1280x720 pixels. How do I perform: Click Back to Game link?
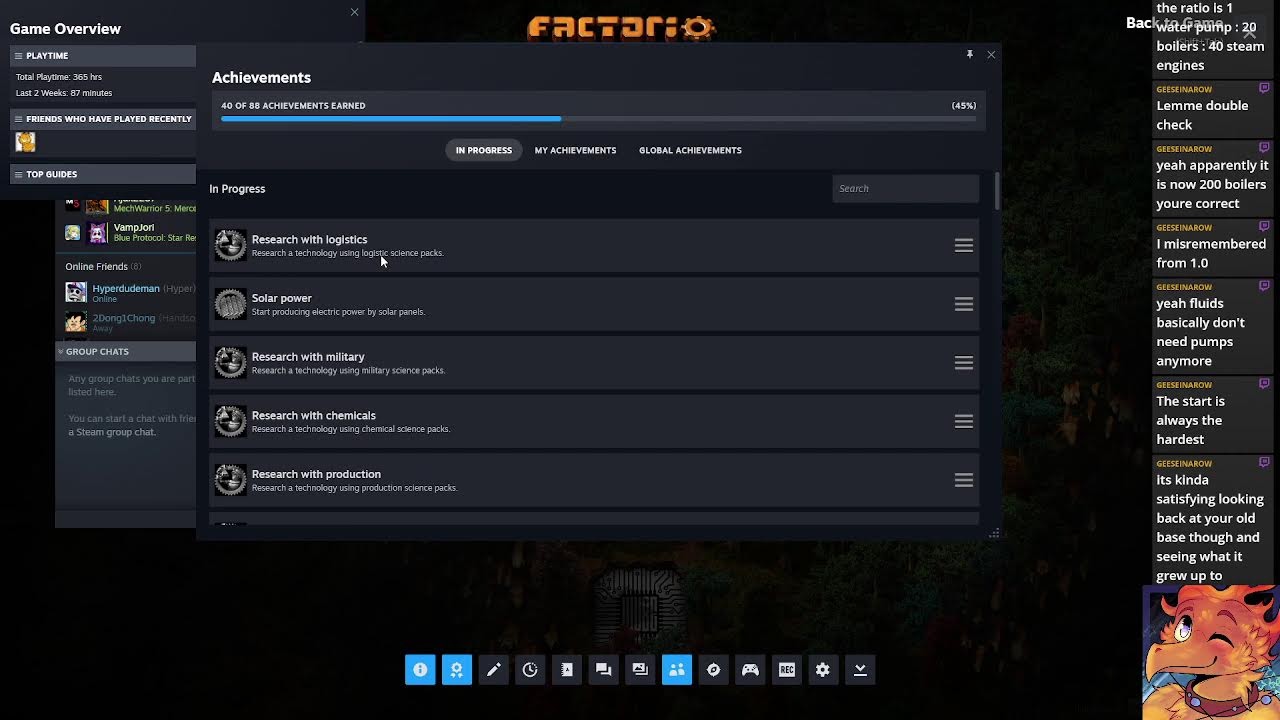pos(1174,23)
